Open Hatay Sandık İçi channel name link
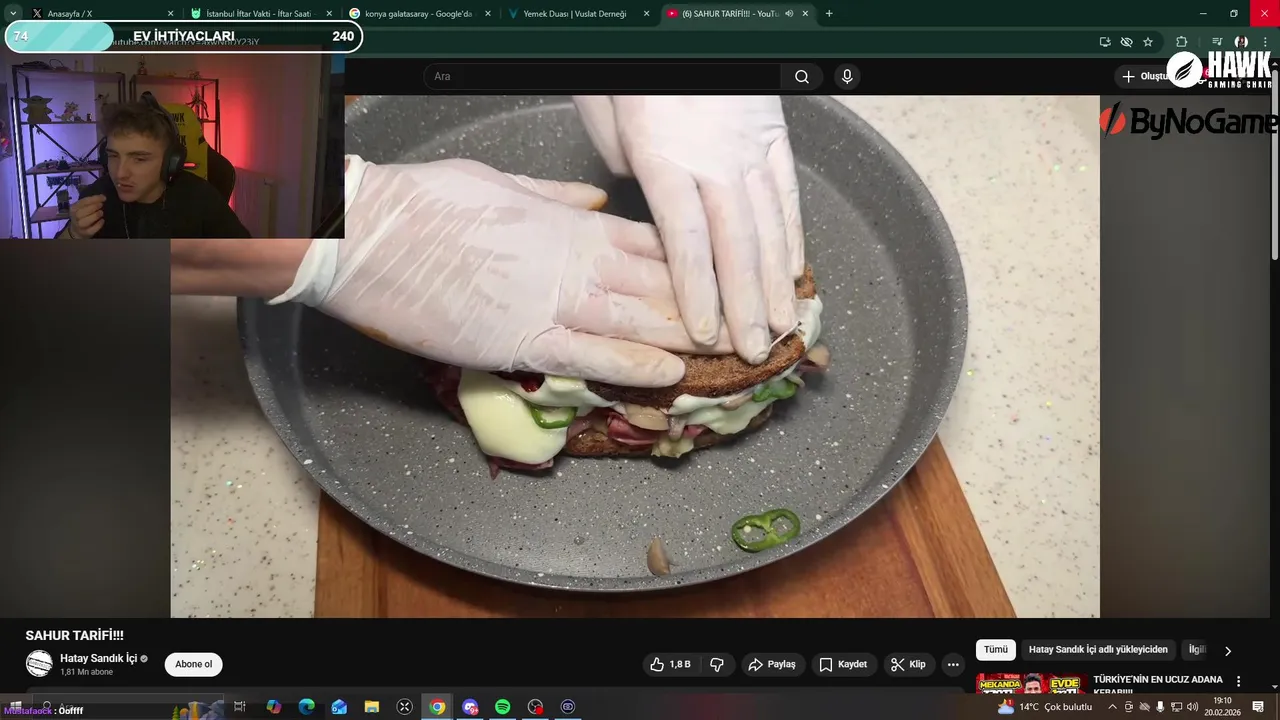Viewport: 1280px width, 720px height. (x=99, y=658)
